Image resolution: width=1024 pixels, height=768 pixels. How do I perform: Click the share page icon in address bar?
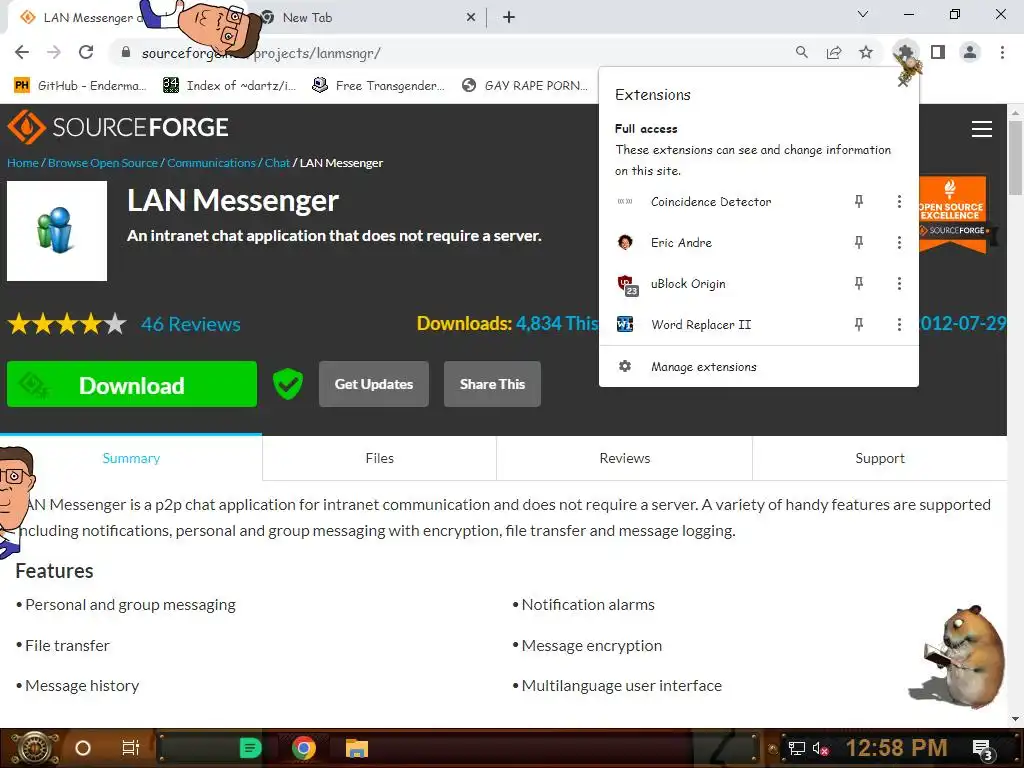tap(834, 52)
